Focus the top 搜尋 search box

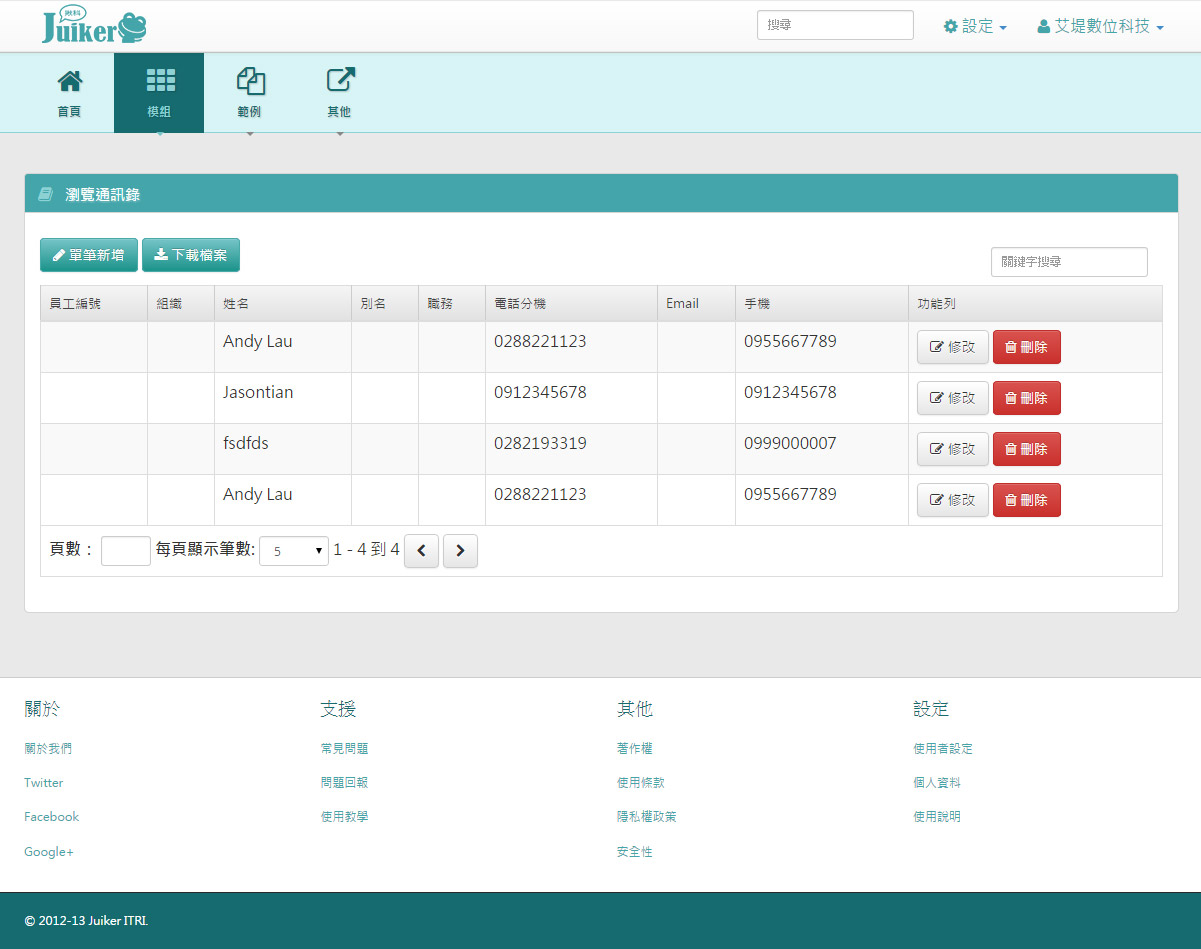pos(835,26)
